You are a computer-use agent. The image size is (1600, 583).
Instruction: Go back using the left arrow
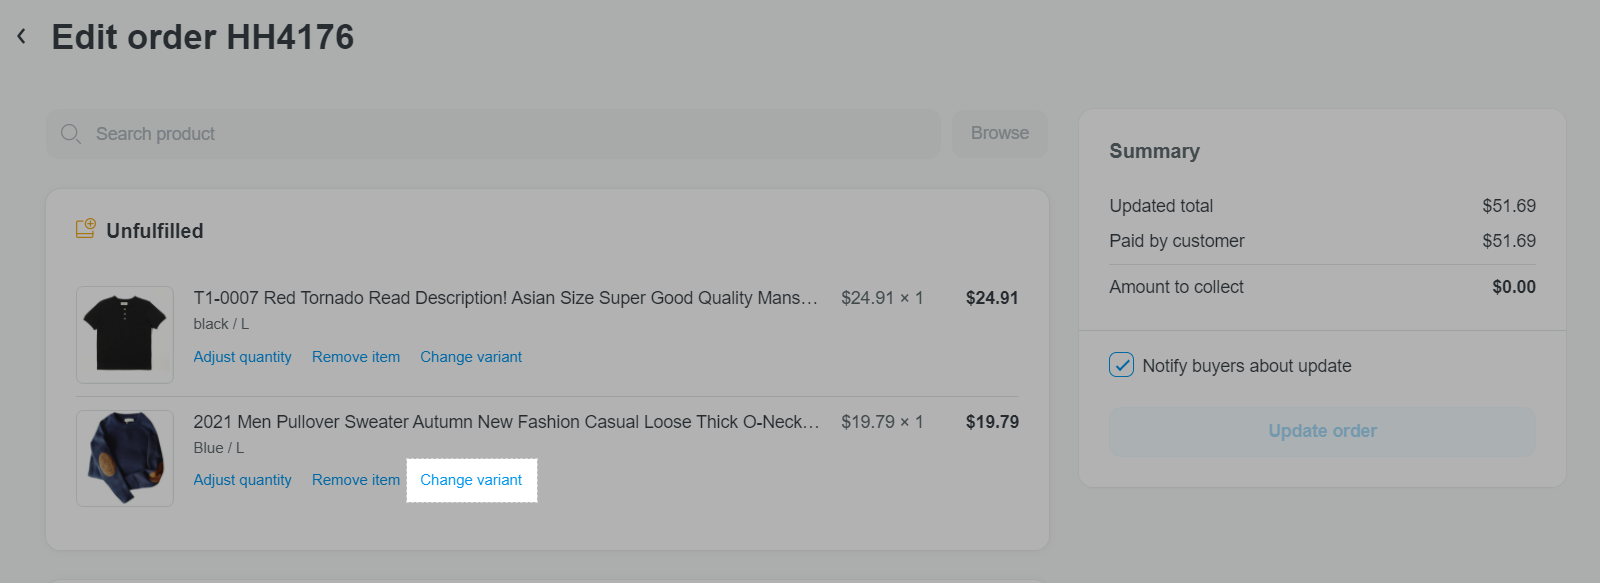click(21, 37)
